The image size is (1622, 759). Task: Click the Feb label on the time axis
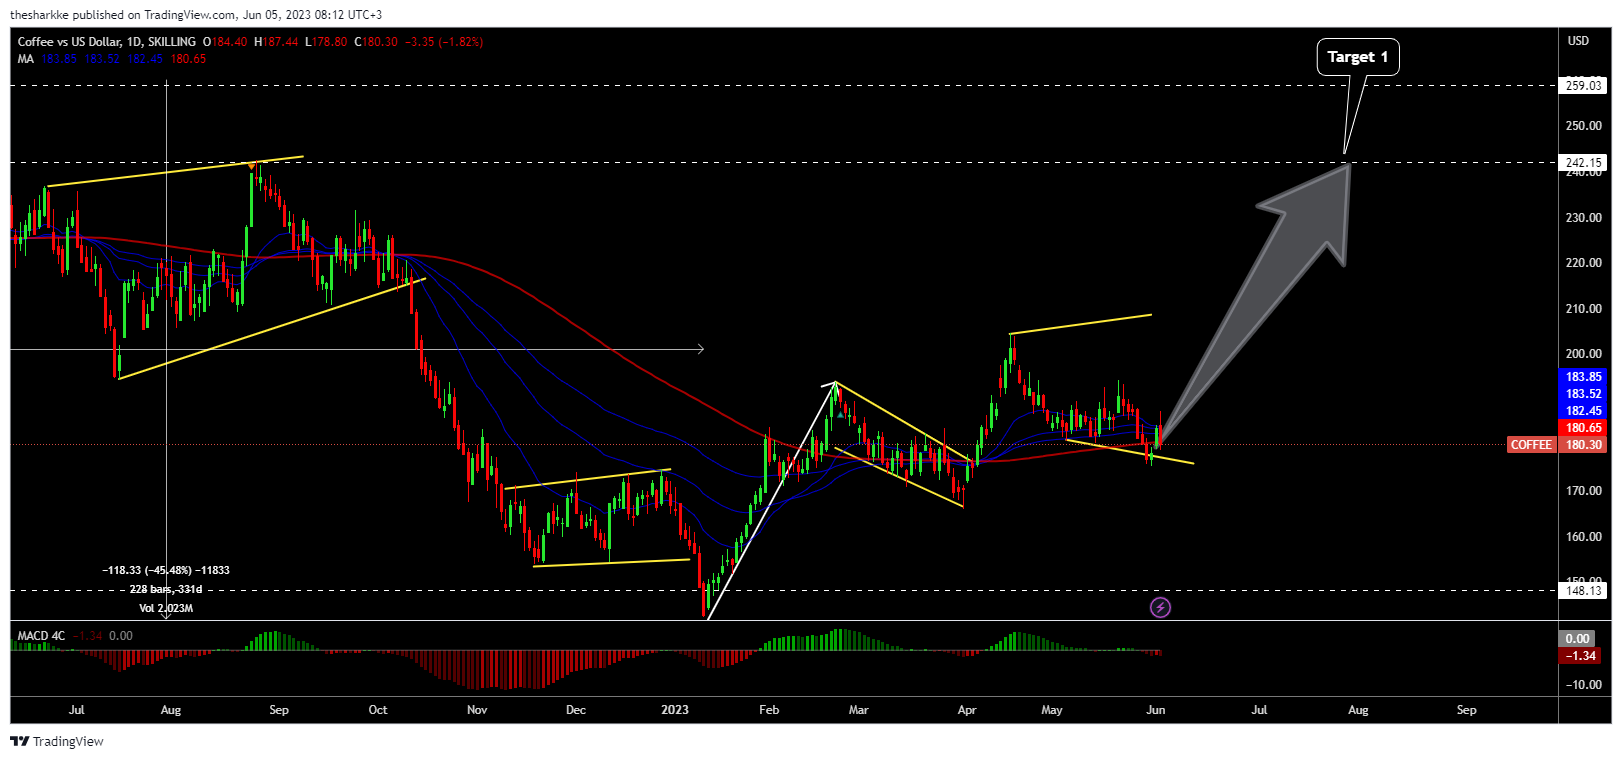pos(769,710)
